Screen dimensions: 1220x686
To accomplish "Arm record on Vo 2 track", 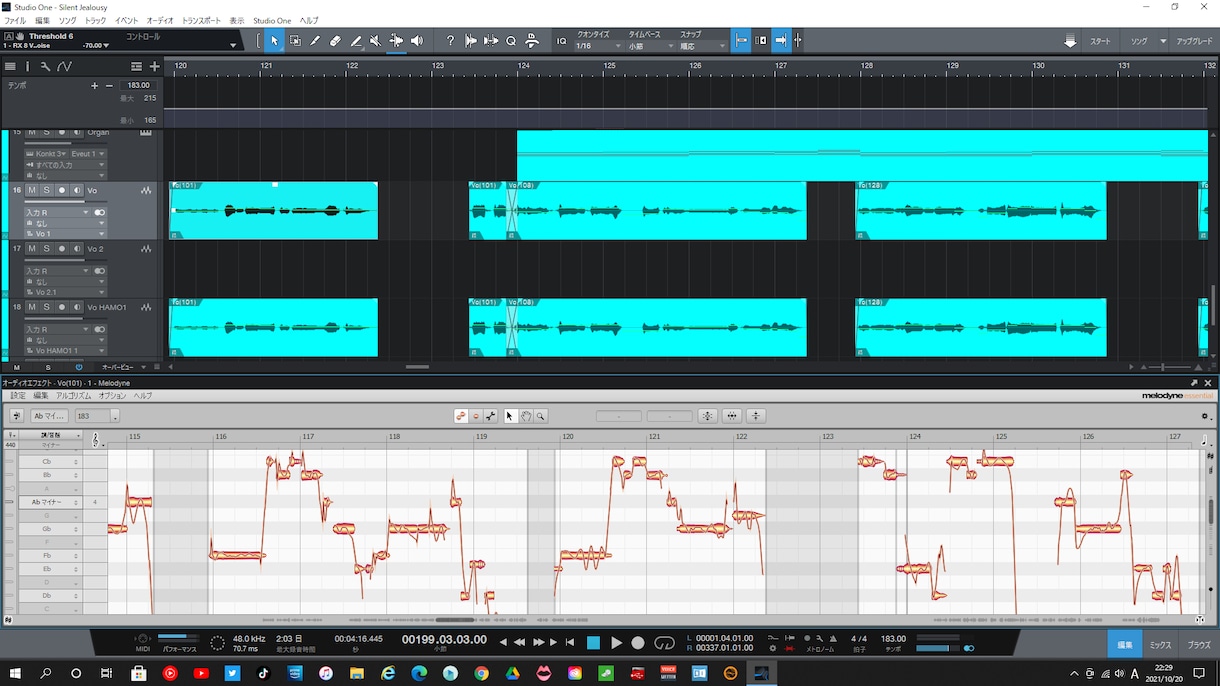I will tap(61, 249).
